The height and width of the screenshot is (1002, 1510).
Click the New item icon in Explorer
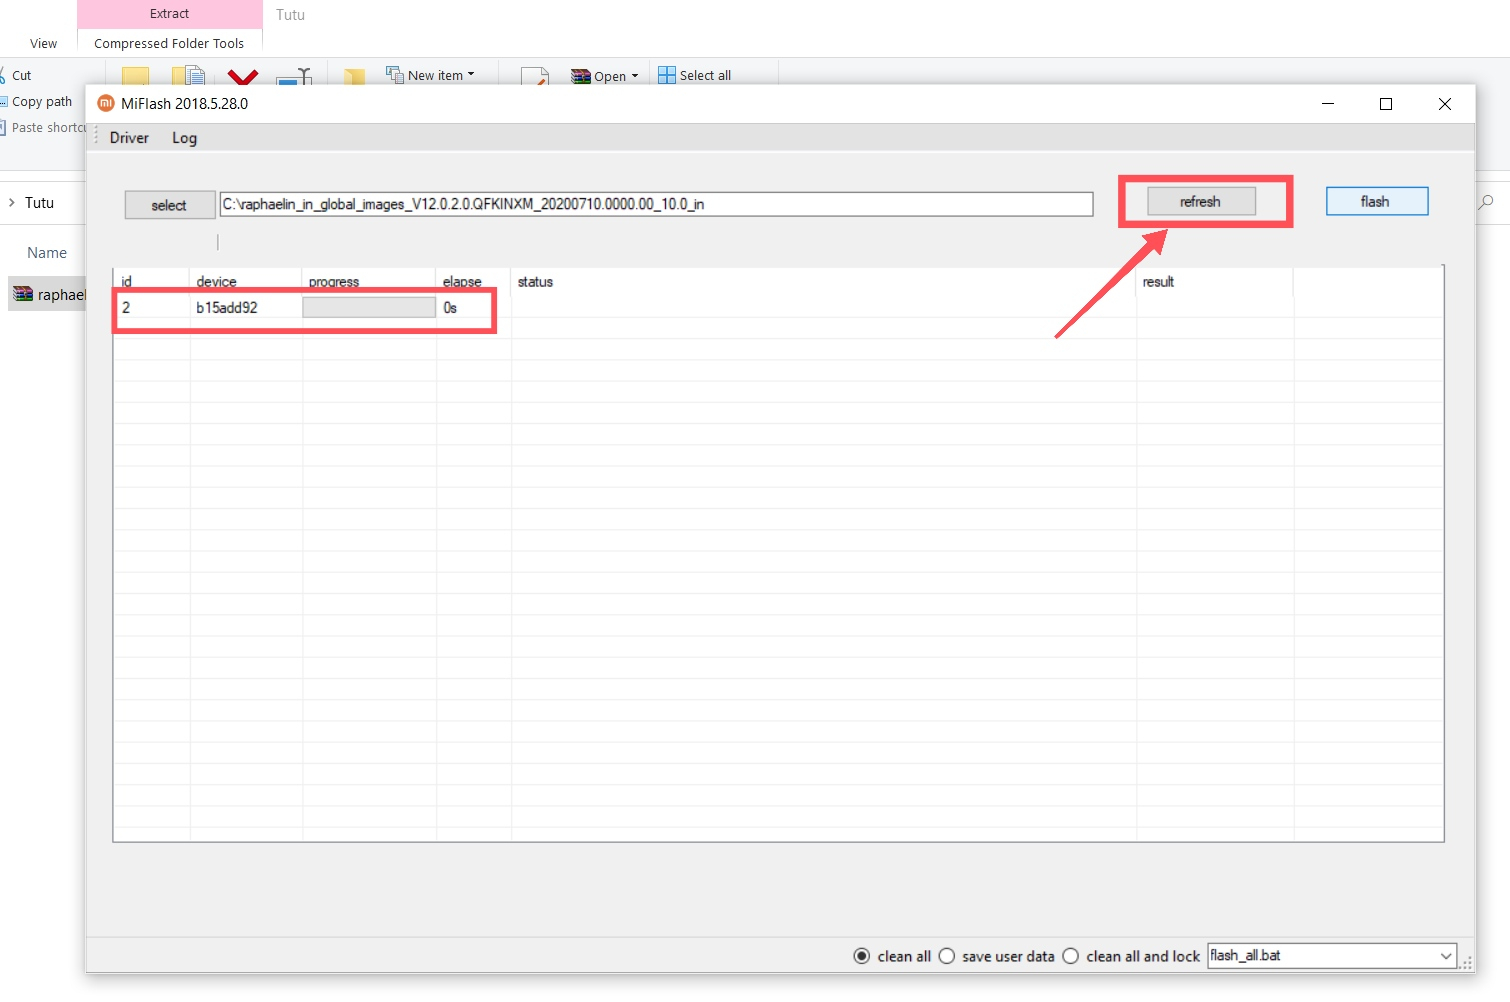coord(395,75)
